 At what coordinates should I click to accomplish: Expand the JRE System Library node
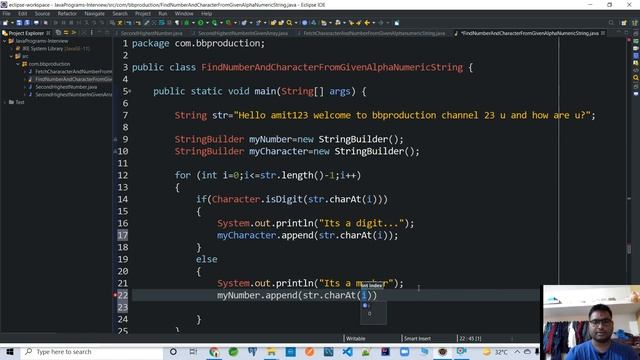pyautogui.click(x=12, y=49)
